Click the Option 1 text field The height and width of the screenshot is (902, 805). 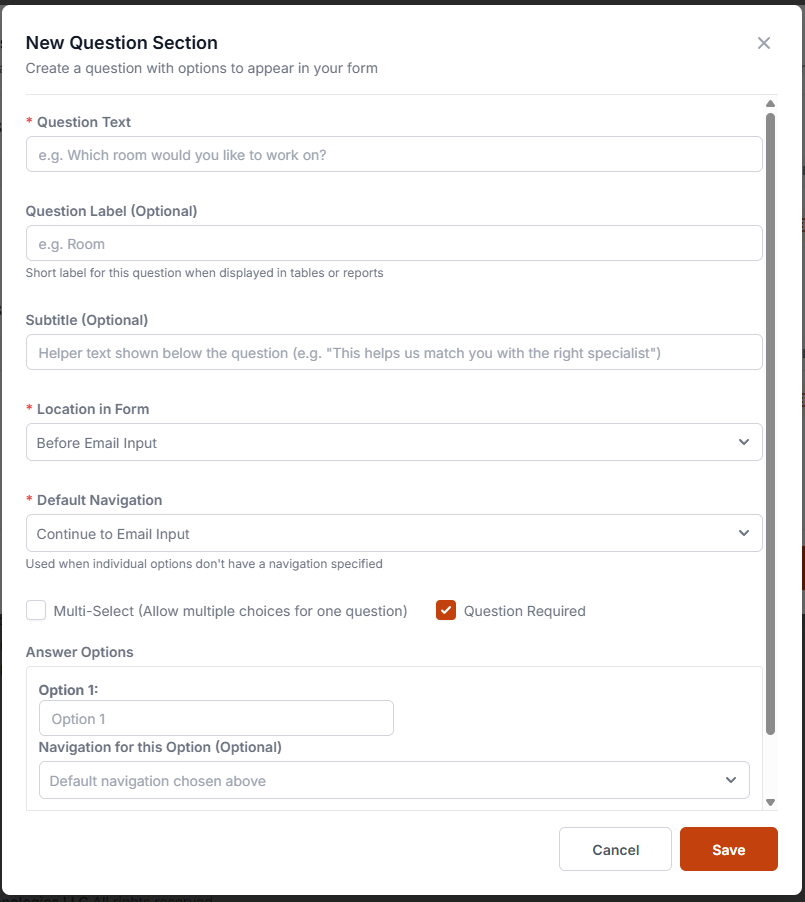(215, 718)
